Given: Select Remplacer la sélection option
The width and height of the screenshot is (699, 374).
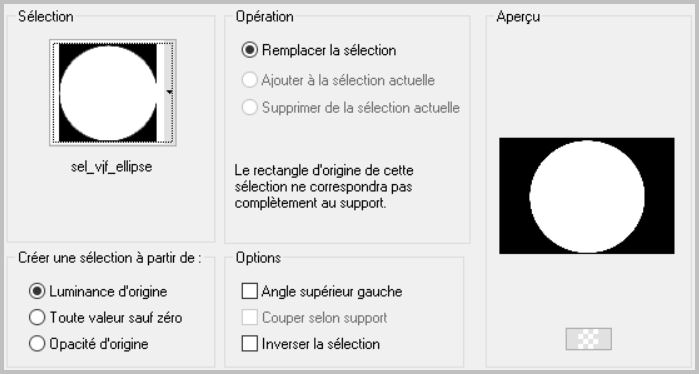Looking at the screenshot, I should (319, 50).
